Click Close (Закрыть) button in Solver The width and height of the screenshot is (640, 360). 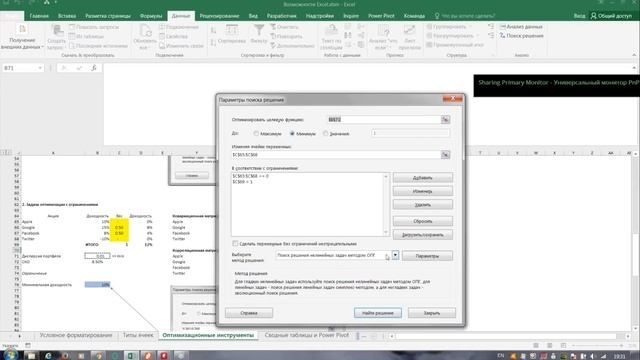coord(431,313)
